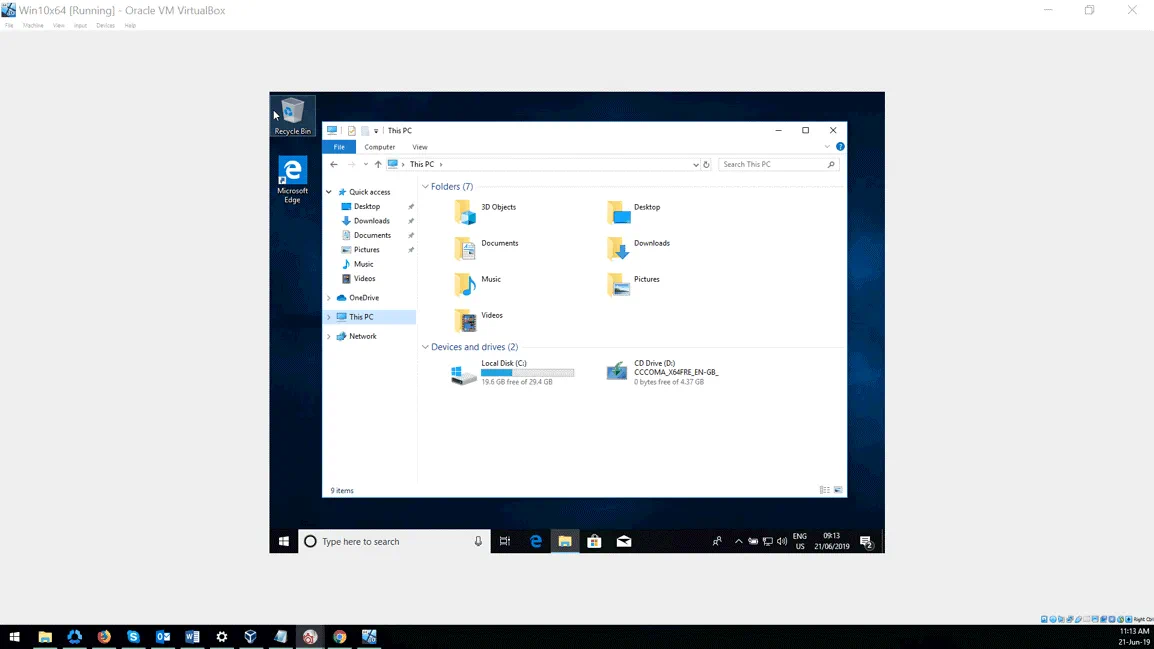Open Local Disk (C:) drive
Viewport: 1154px width, 649px height.
point(463,373)
